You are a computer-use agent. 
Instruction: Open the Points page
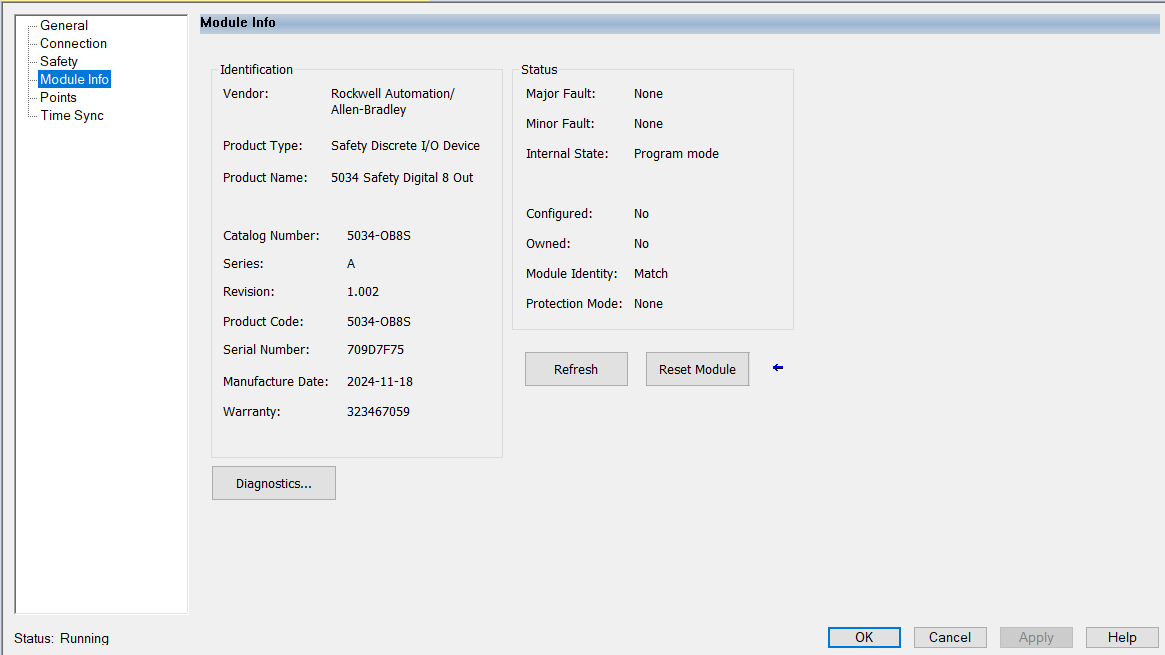[58, 97]
